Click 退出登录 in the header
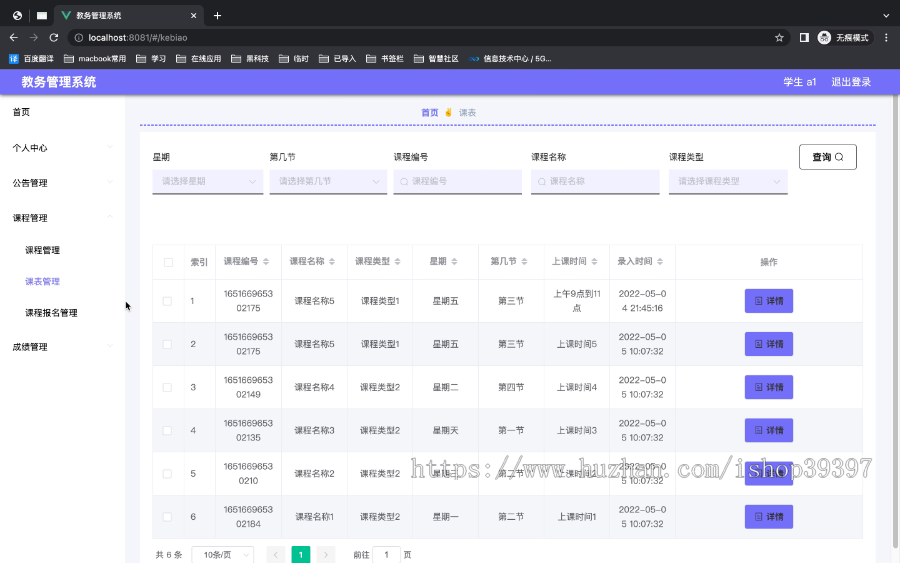This screenshot has width=900, height=563. point(851,82)
